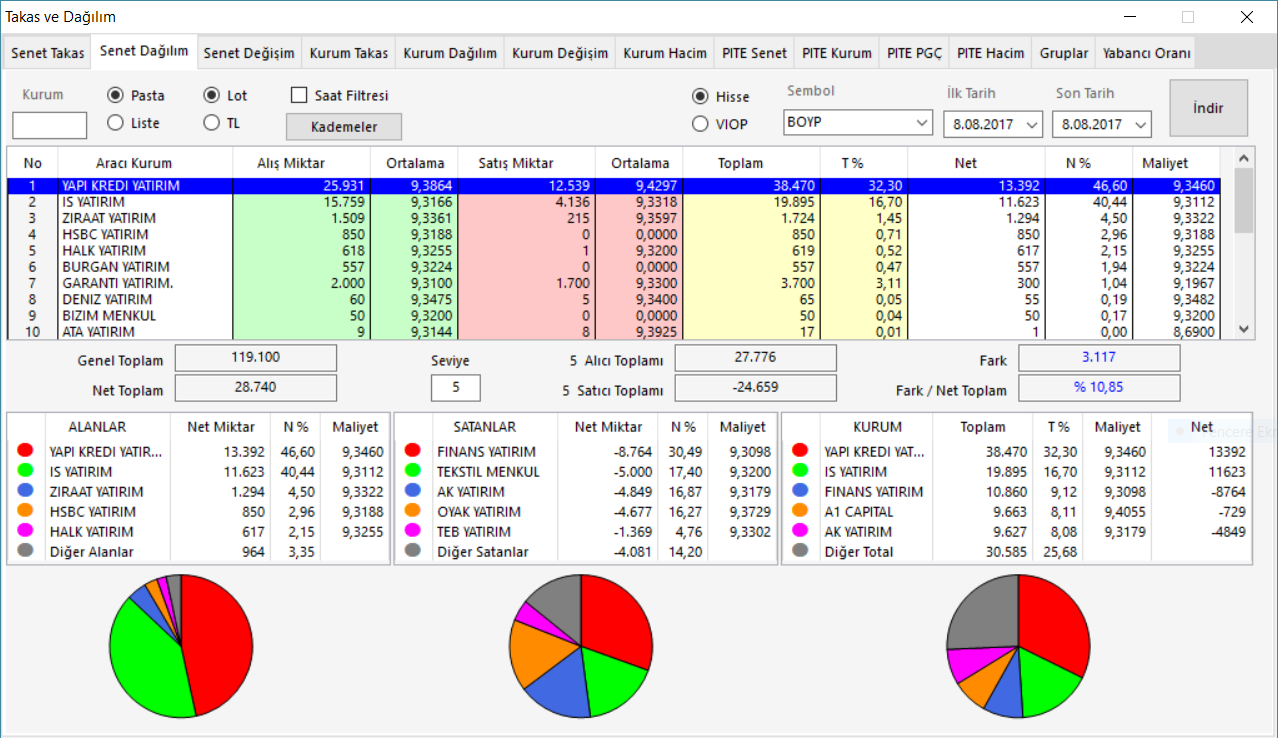Switch to PITE PGÇ tab
Image resolution: width=1278 pixels, height=738 pixels.
click(x=914, y=53)
